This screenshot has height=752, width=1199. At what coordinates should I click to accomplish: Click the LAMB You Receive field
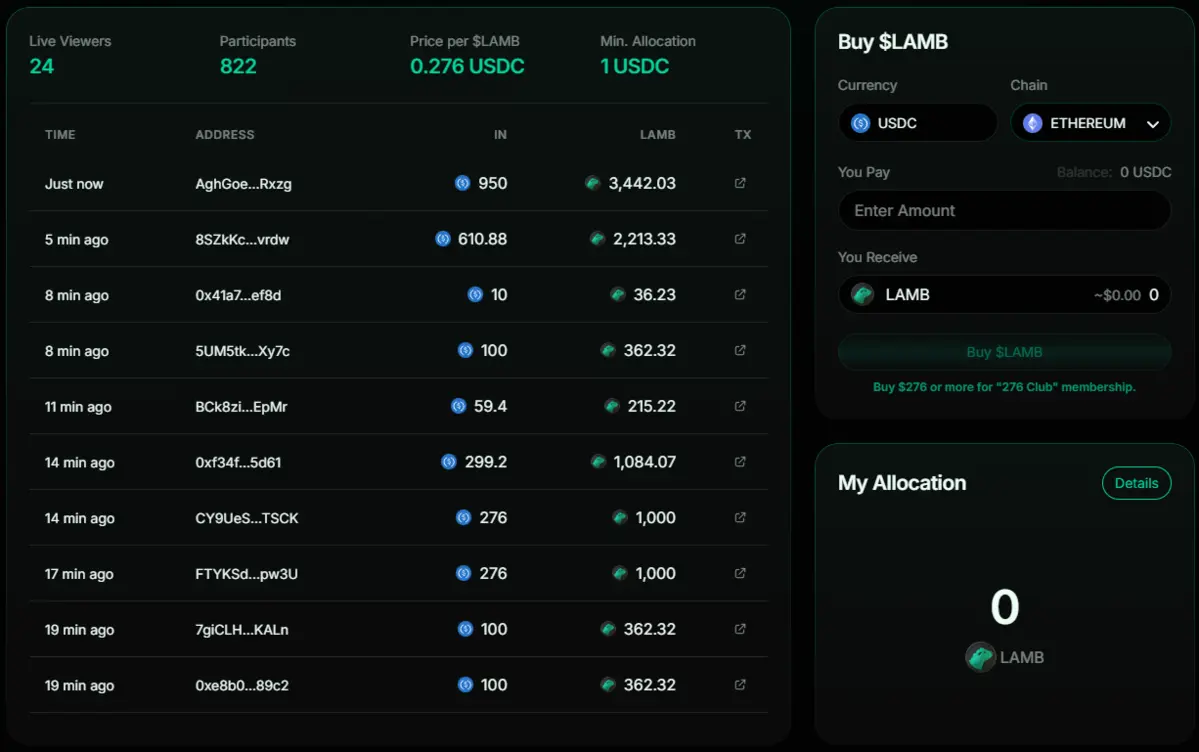pyautogui.click(x=1004, y=295)
